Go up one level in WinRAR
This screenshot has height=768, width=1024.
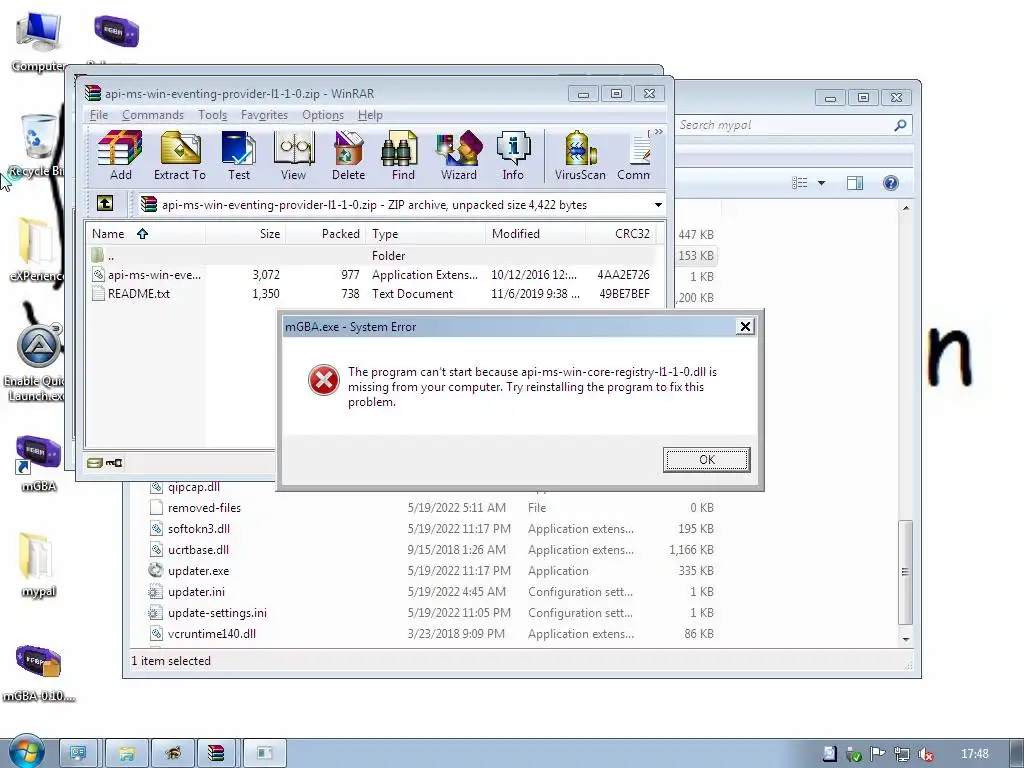105,204
